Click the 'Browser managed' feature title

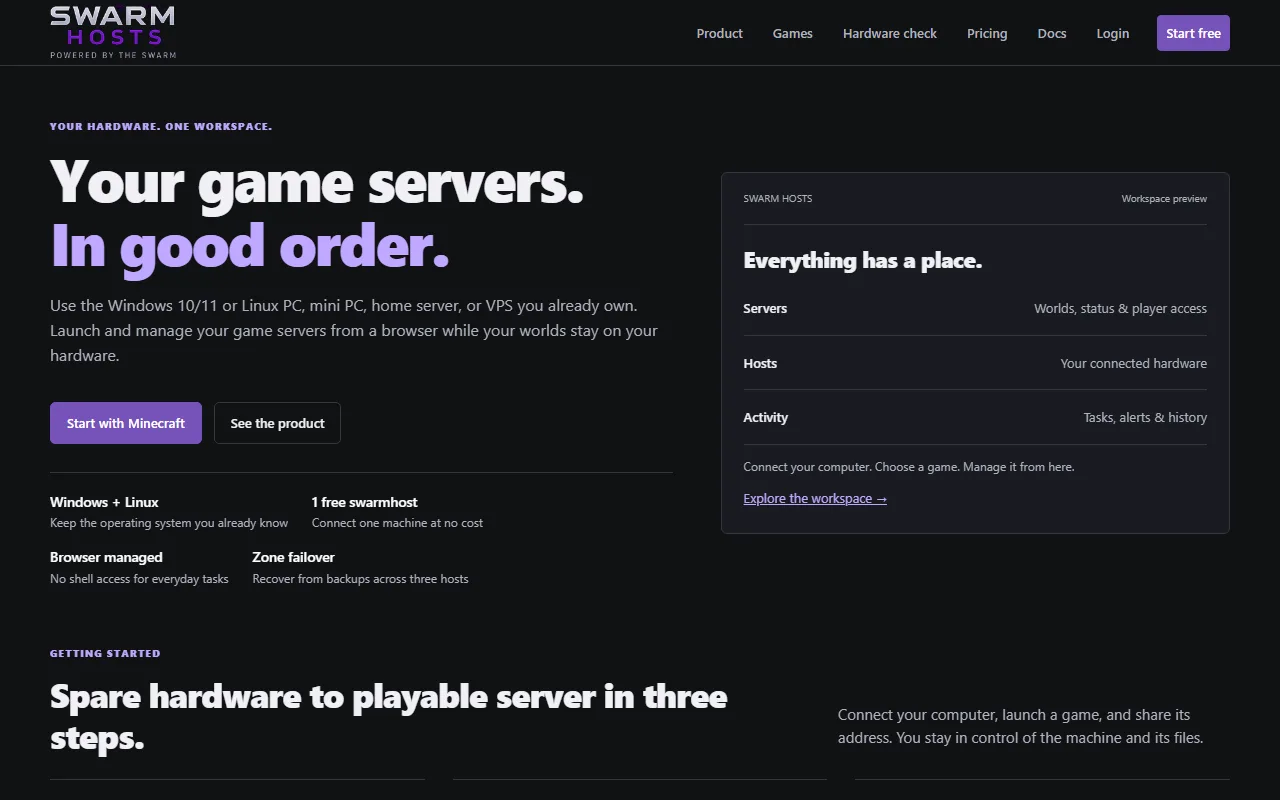tap(106, 557)
